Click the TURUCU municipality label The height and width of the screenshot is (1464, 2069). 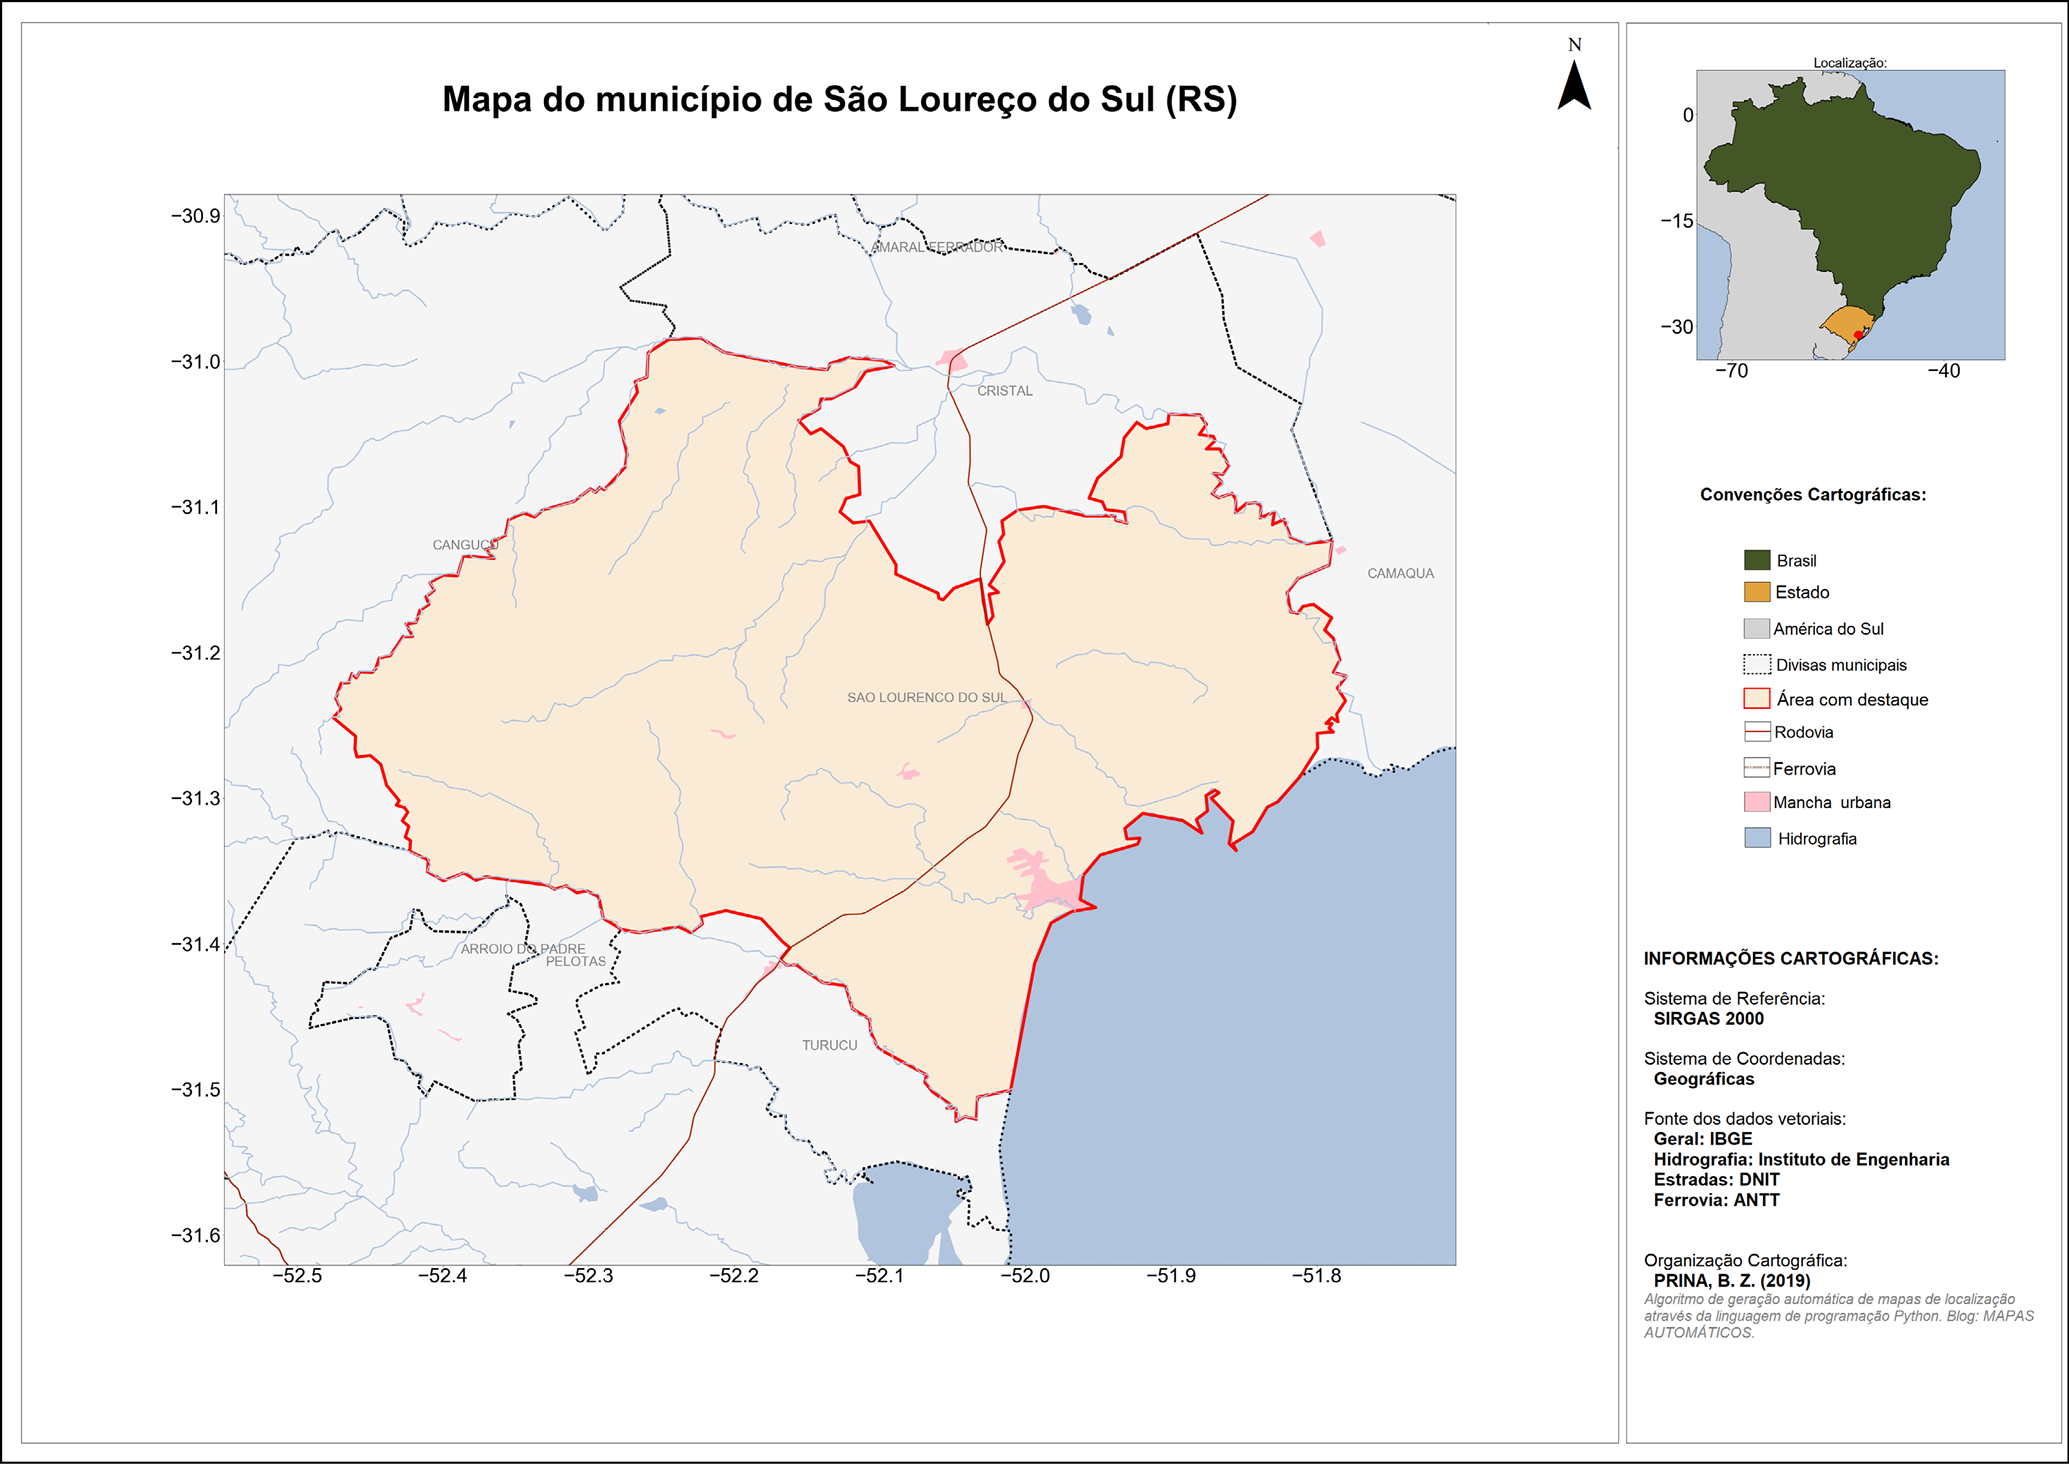829,1045
